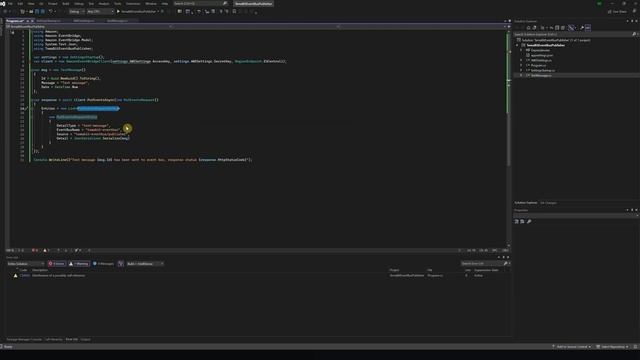The height and width of the screenshot is (360, 640).
Task: Open the Debug configuration dropdown
Action: coord(76,11)
